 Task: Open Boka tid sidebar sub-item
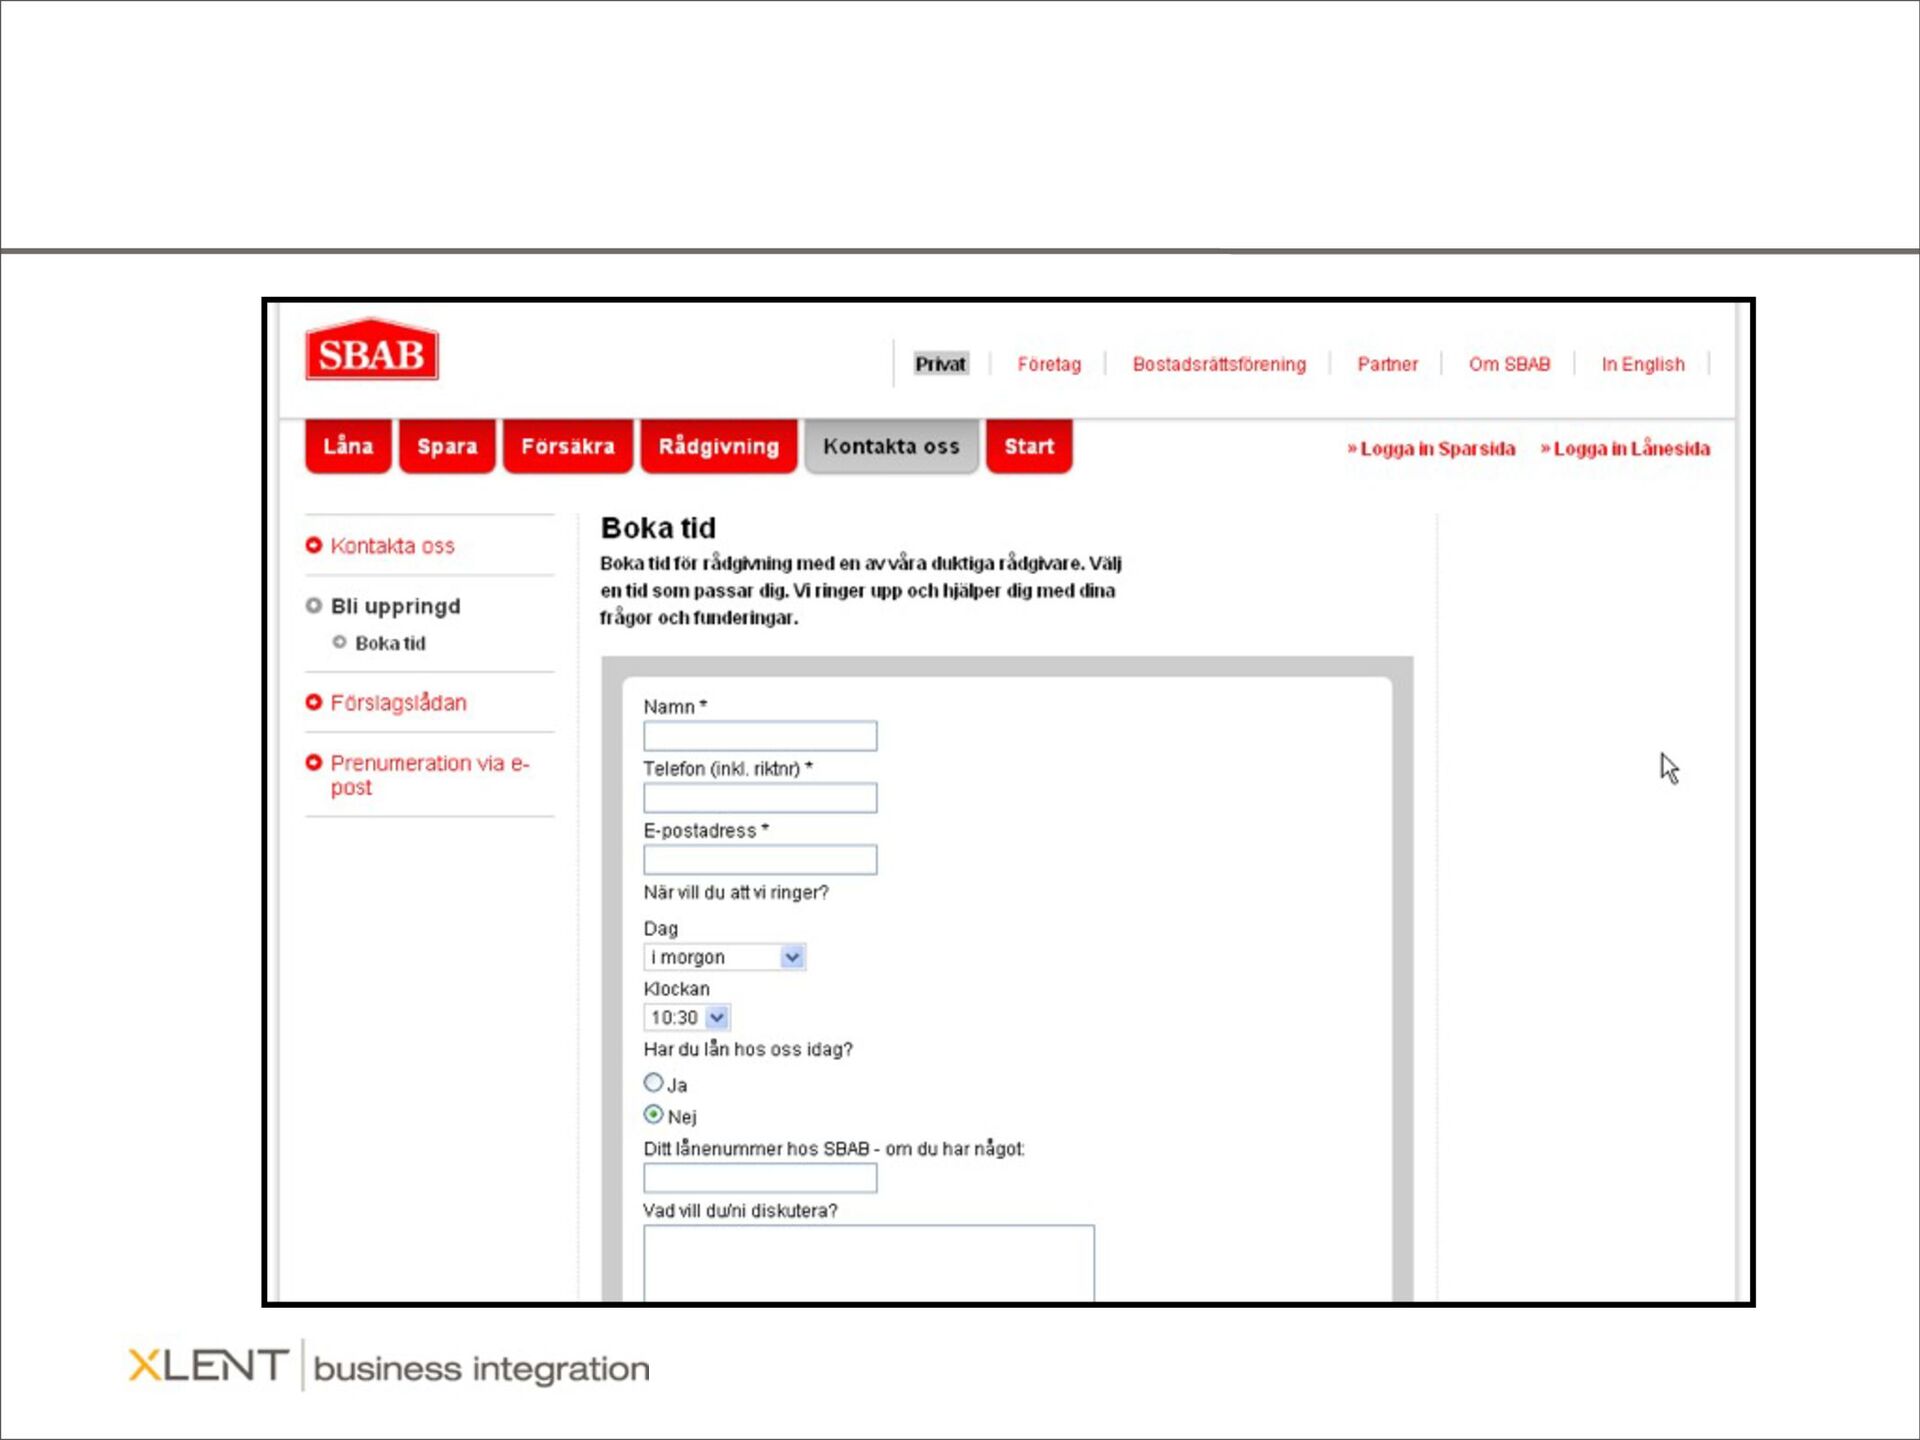pos(390,643)
